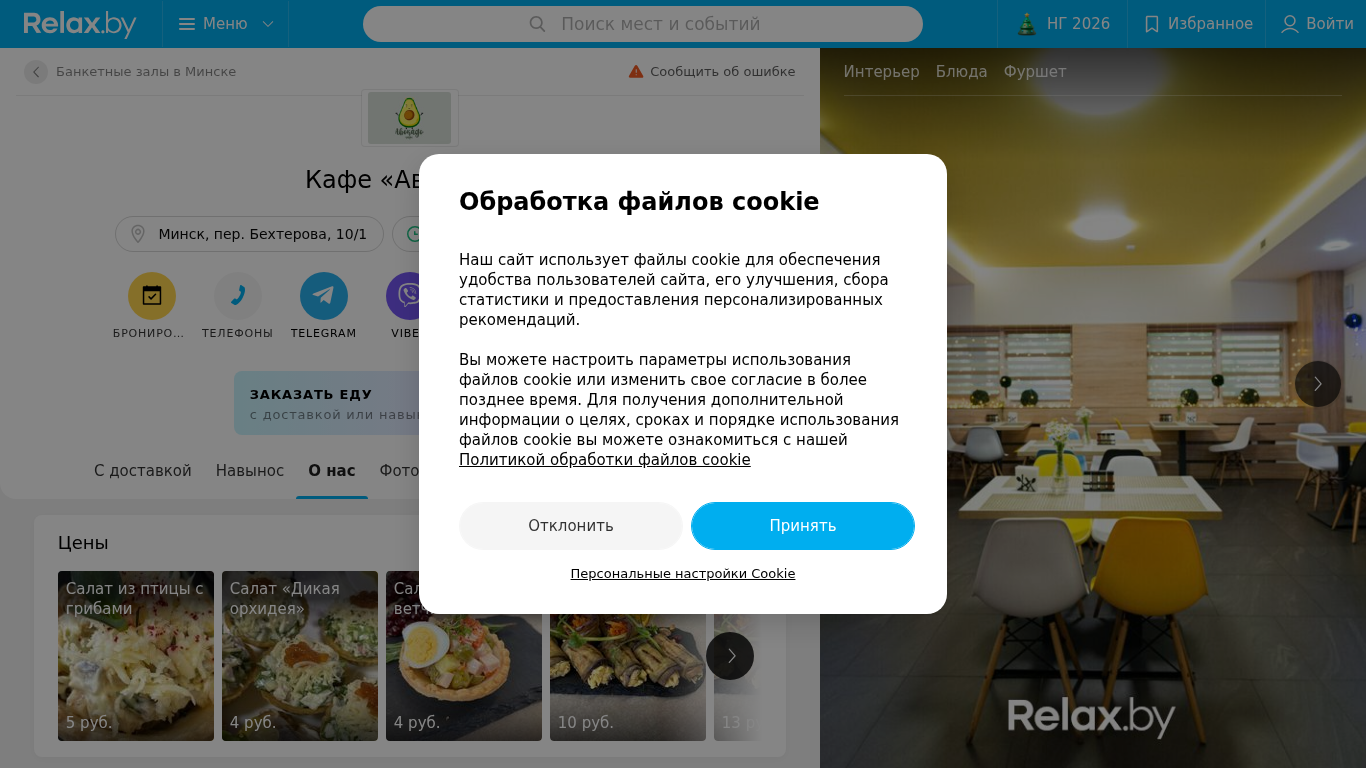Click the Войти login icon
This screenshot has height=768, width=1366.
(x=1290, y=24)
